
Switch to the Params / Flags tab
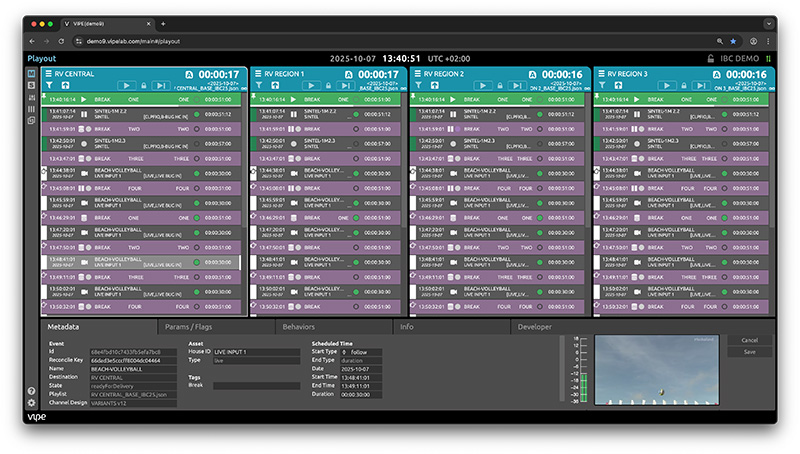[x=216, y=327]
